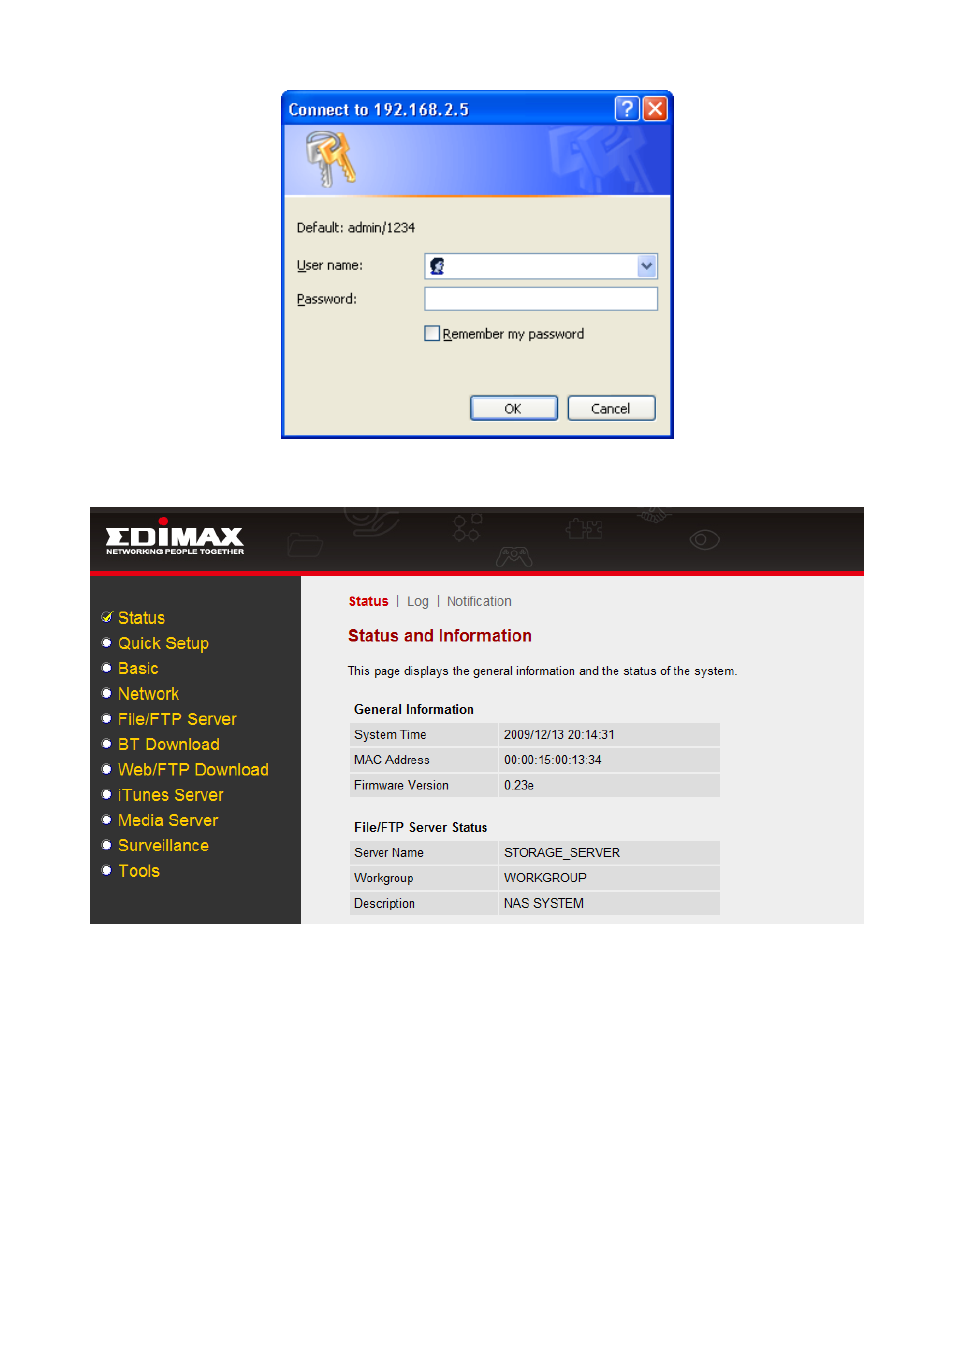955x1350 pixels.
Task: Open the Network settings menu
Action: click(148, 694)
